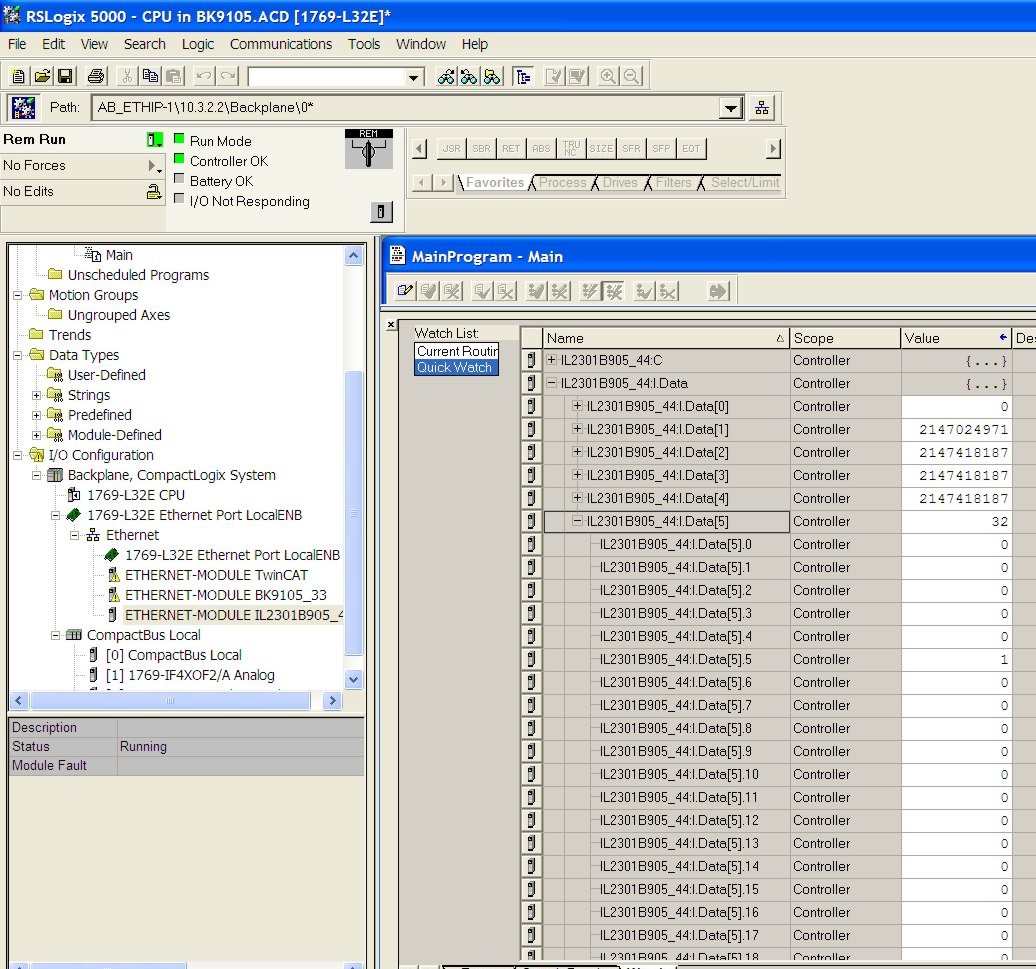Open the Path dropdown arrow
Viewport: 1036px width, 969px height.
tap(731, 108)
